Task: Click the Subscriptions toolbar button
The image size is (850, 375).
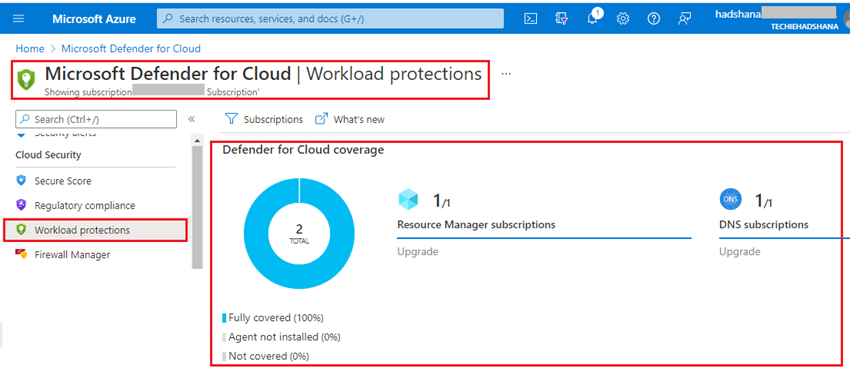Action: [264, 119]
